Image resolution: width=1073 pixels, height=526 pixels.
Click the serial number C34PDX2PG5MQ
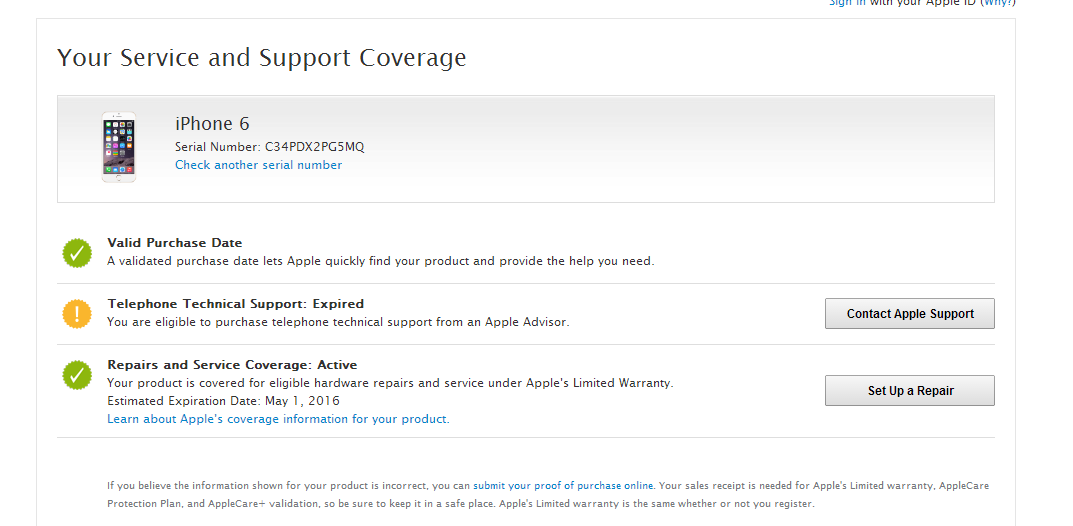pyautogui.click(x=314, y=147)
